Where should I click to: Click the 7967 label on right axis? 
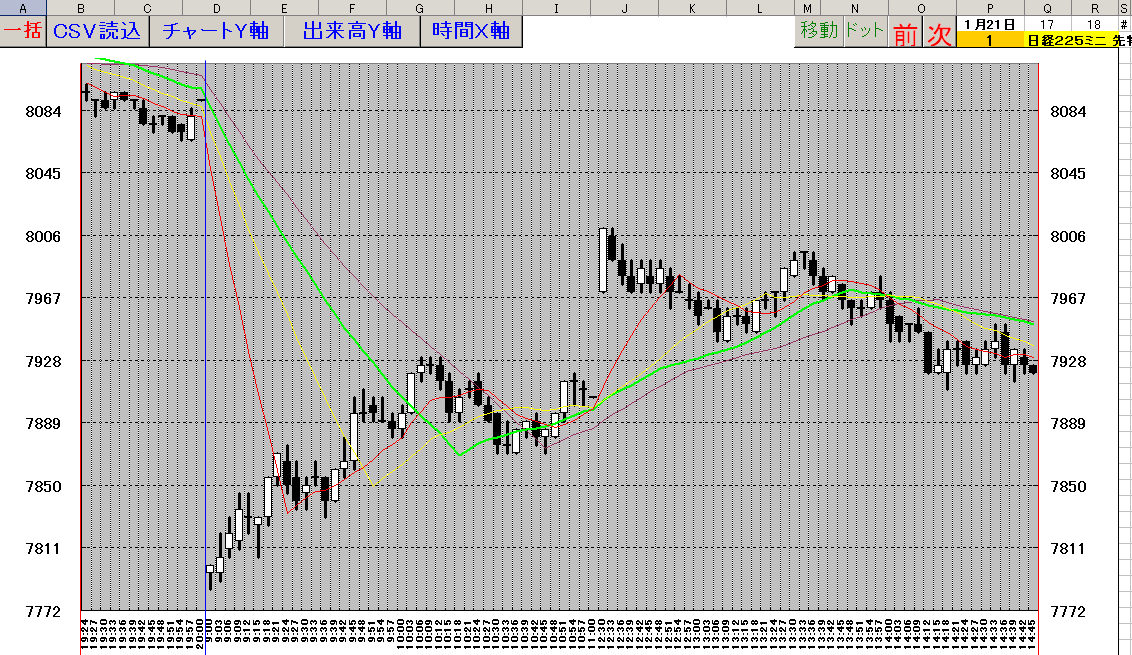[x=1068, y=298]
